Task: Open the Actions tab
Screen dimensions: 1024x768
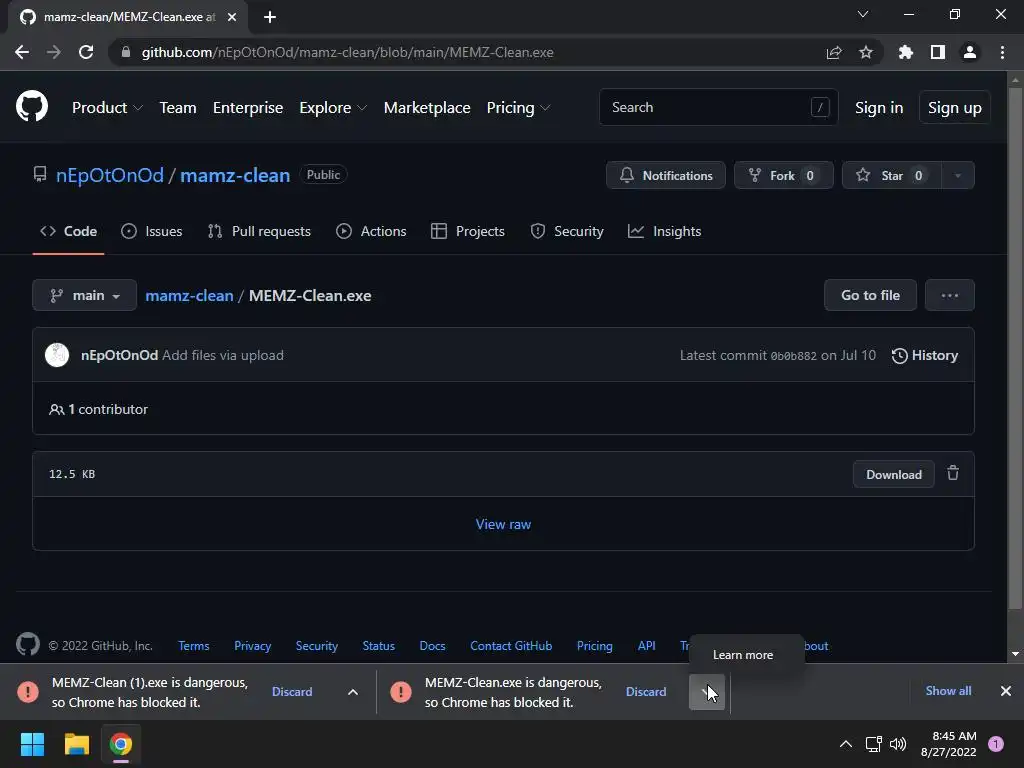Action: tap(371, 231)
